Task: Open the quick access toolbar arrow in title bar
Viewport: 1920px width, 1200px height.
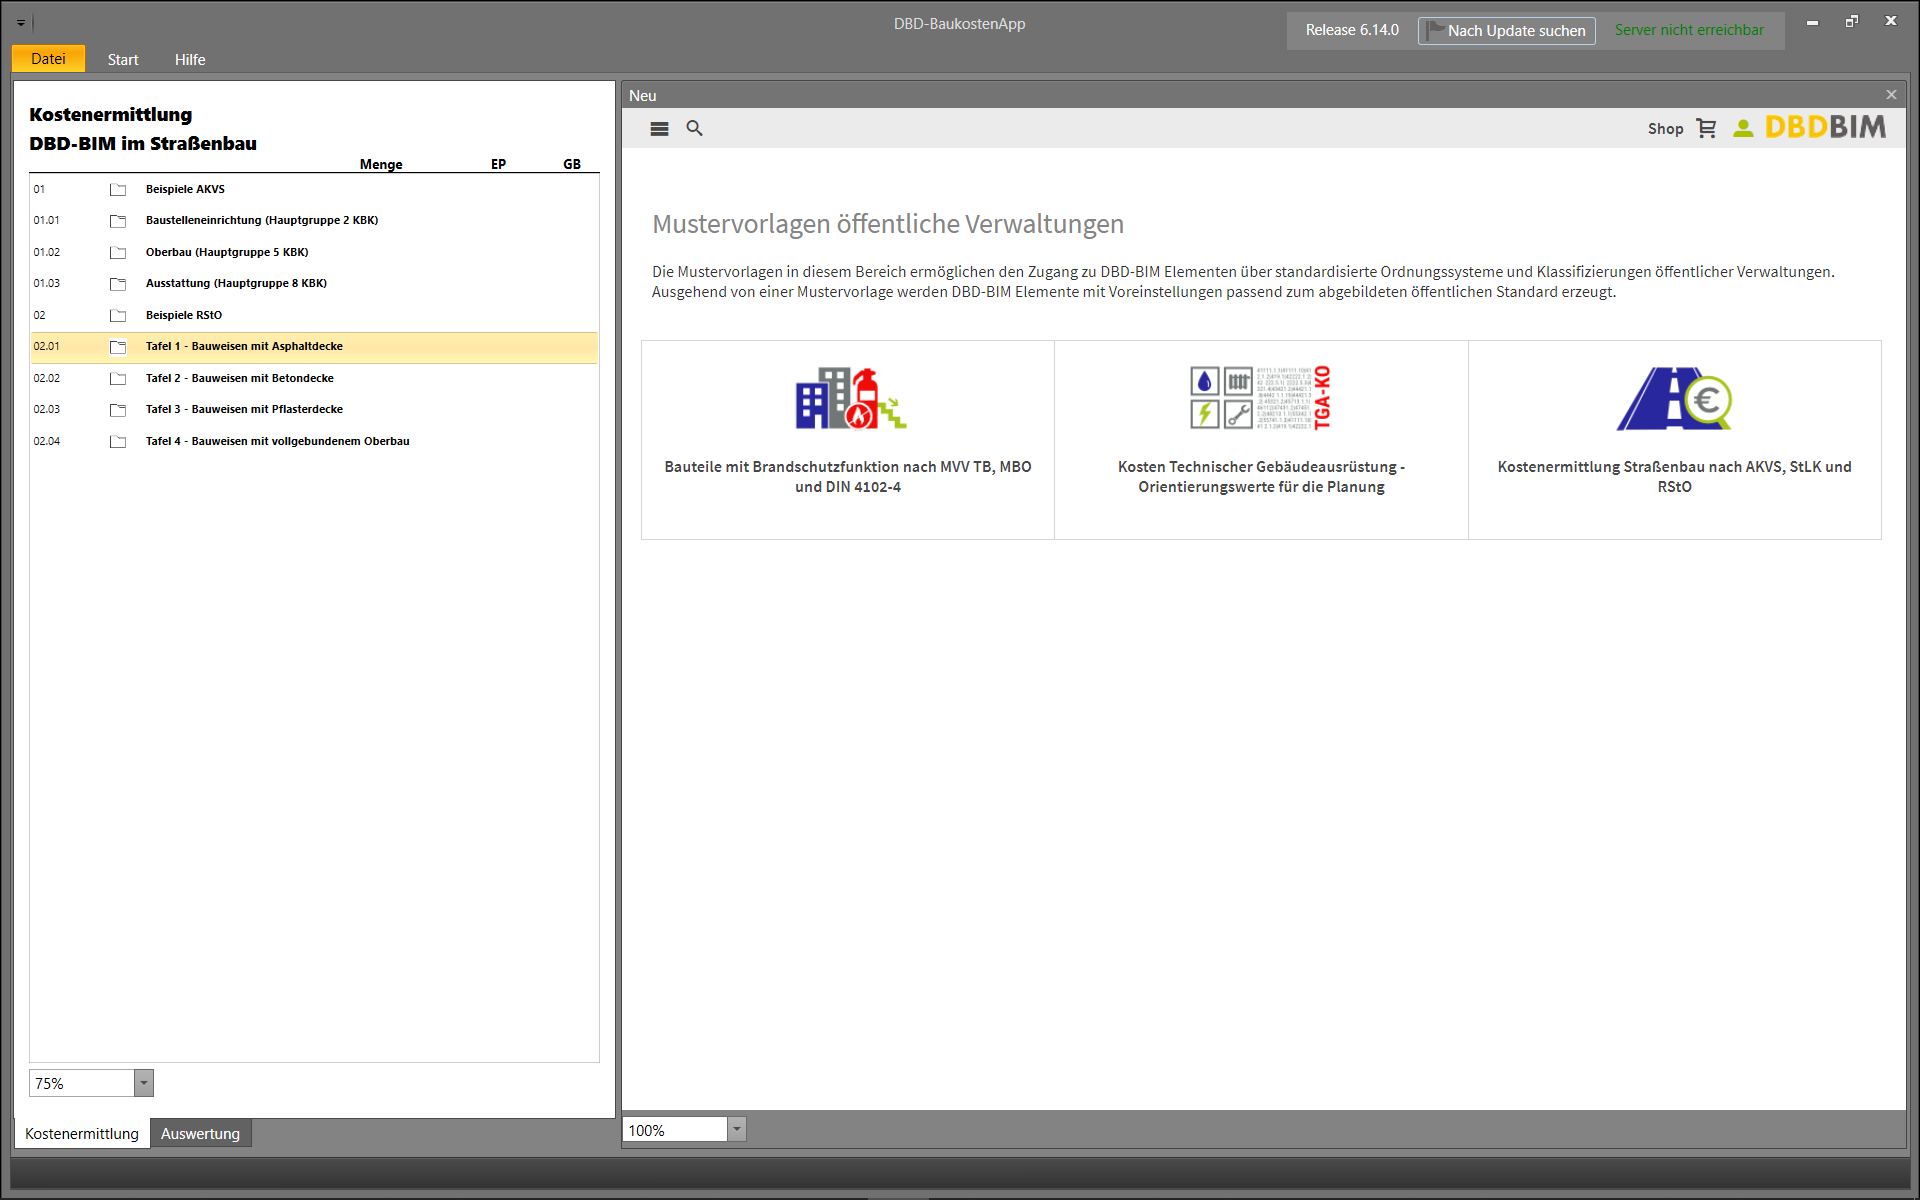Action: click(21, 22)
